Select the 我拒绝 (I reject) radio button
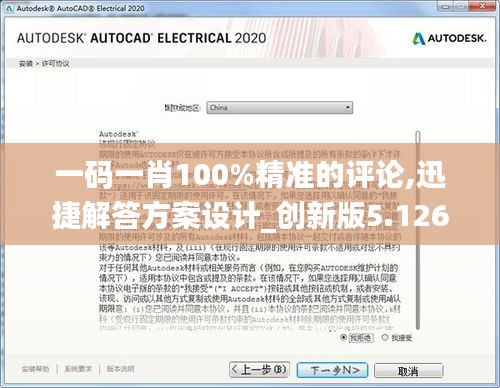This screenshot has height=388, width=500. [343, 338]
